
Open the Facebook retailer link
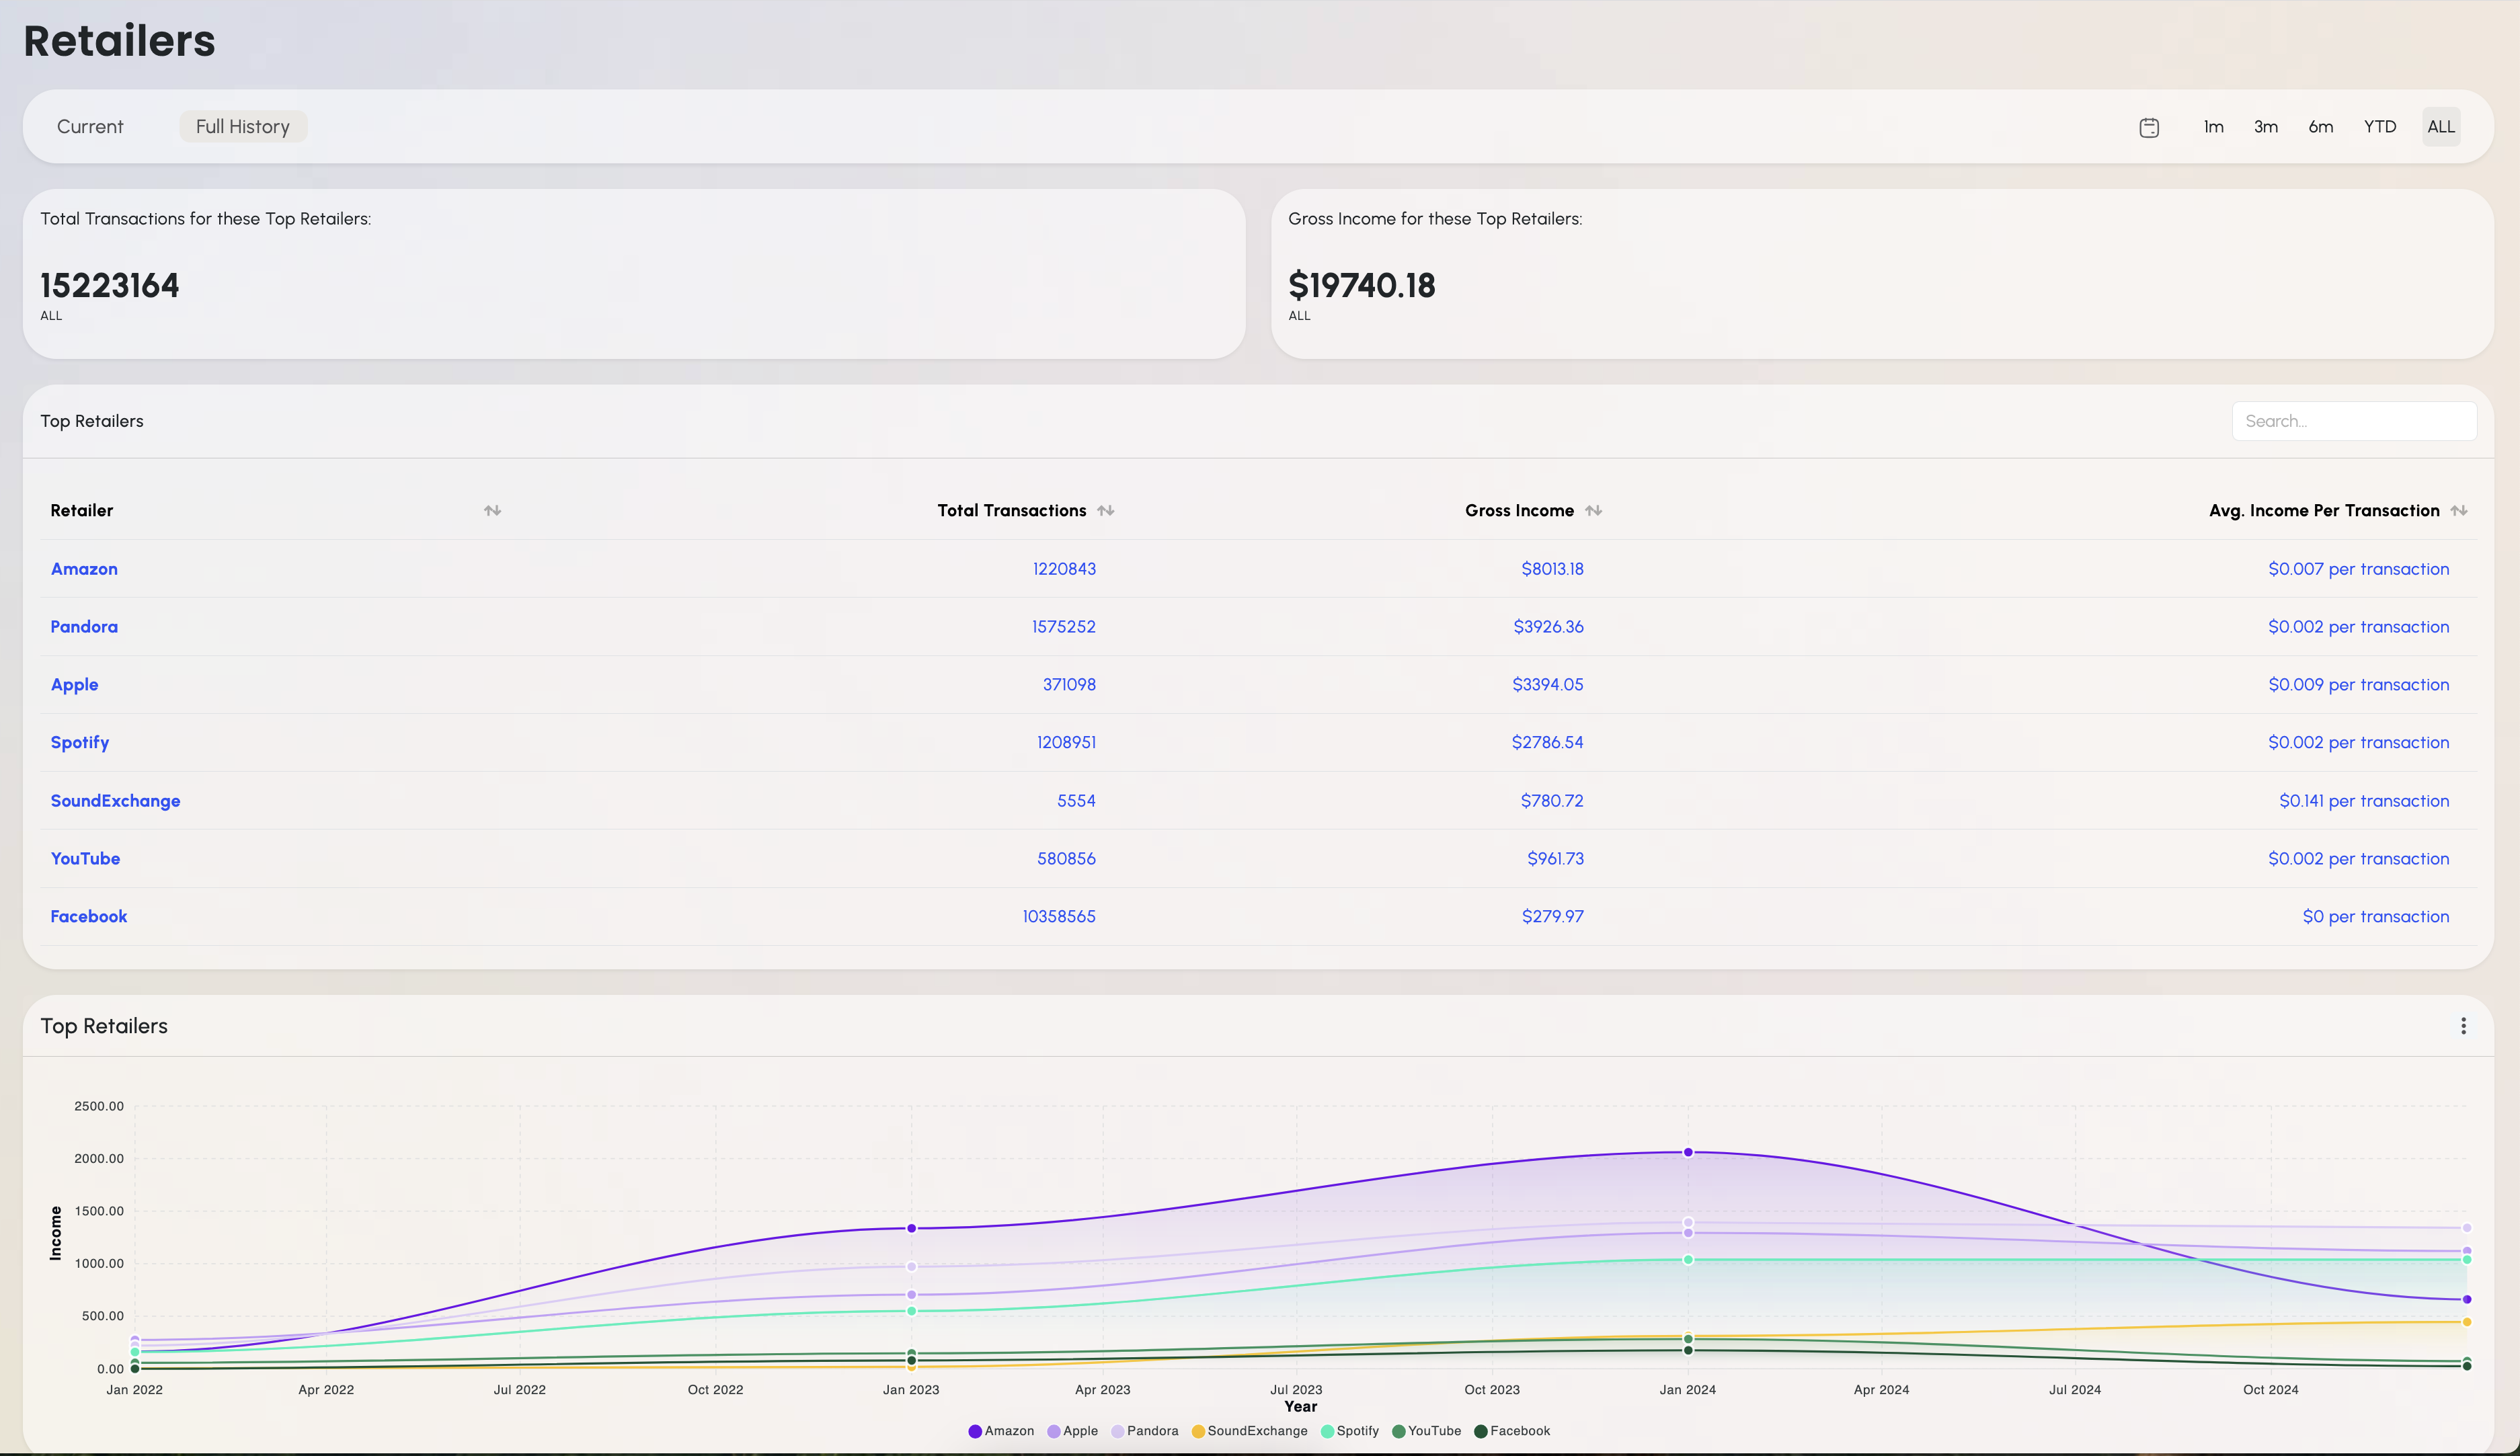click(89, 917)
